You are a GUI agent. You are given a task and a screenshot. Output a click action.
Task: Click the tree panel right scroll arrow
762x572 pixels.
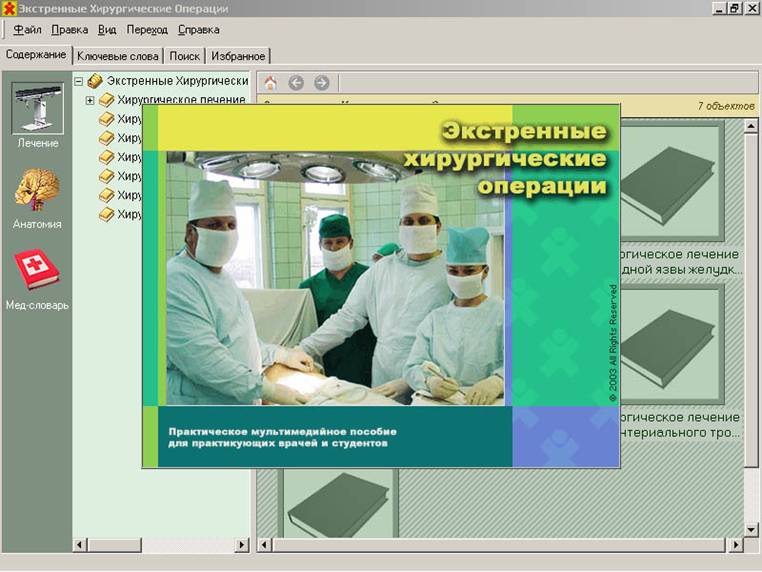[x=241, y=546]
